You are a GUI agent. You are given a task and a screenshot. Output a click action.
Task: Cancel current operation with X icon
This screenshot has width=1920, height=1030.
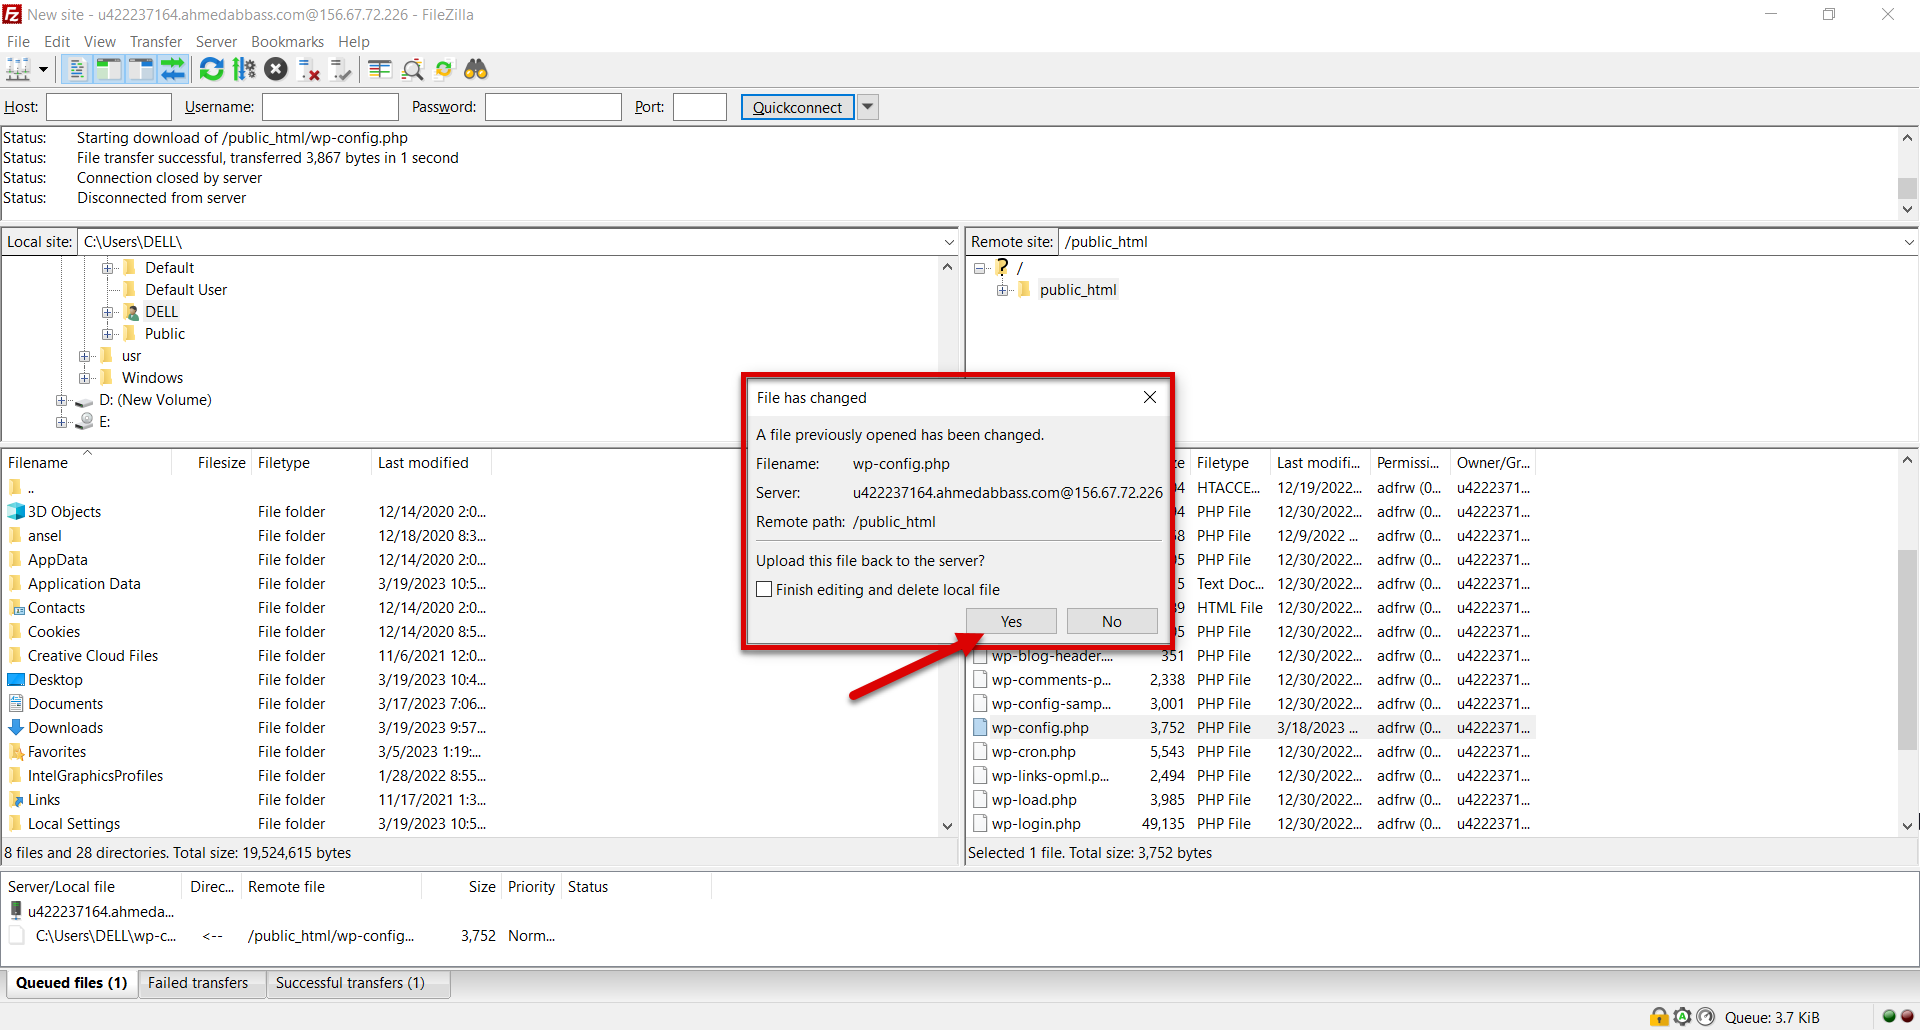point(277,69)
